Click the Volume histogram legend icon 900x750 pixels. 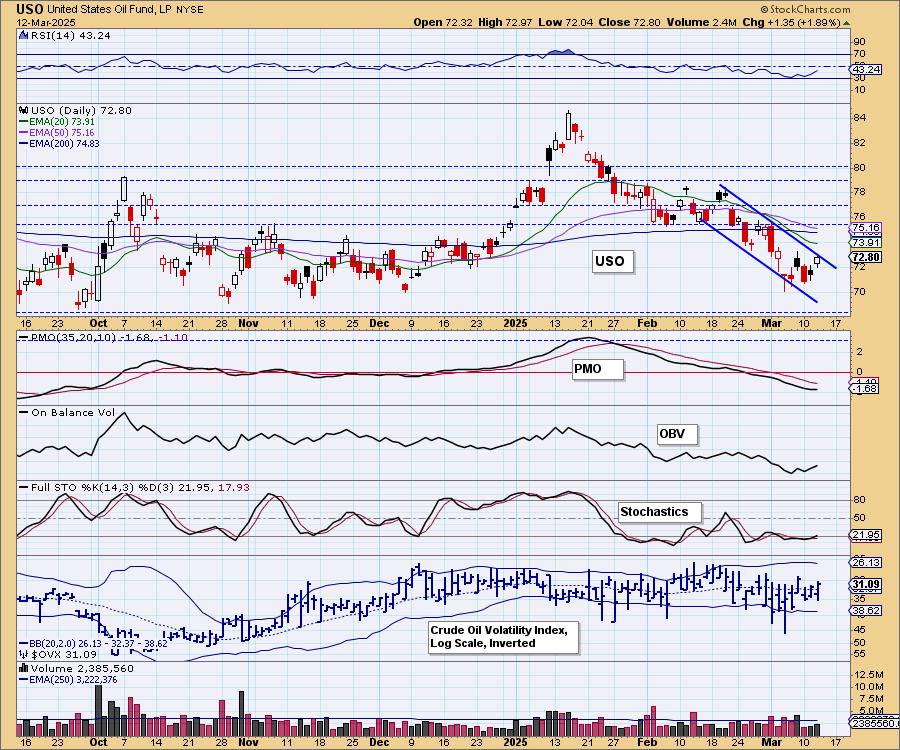pos(24,668)
